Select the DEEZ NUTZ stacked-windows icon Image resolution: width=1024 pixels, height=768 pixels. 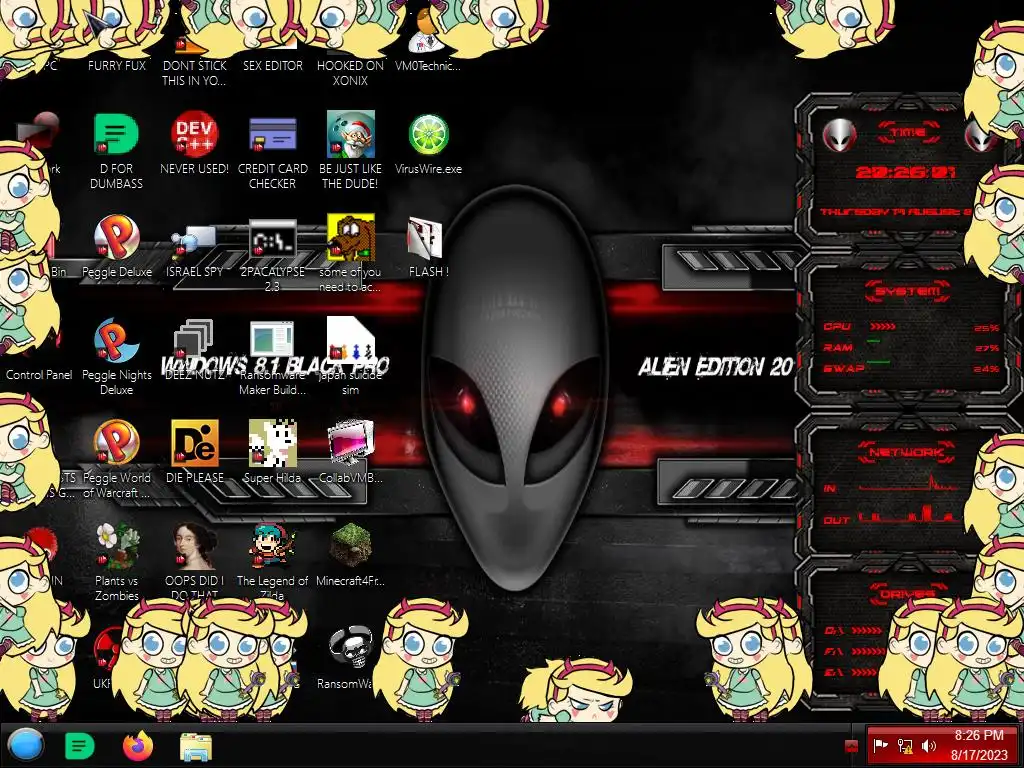[x=193, y=340]
